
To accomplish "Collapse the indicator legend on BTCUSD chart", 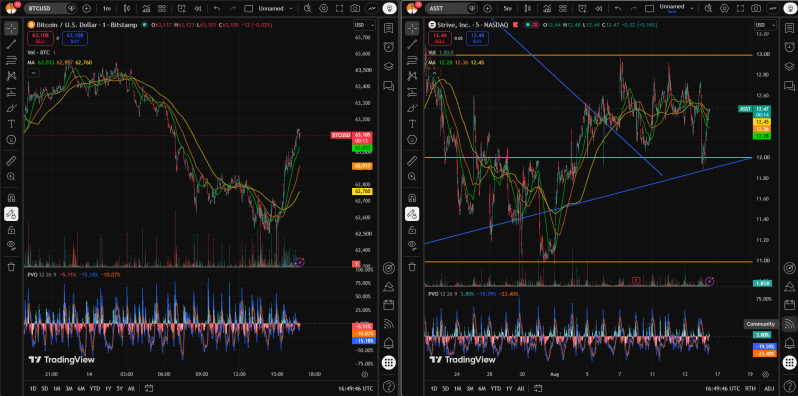I will (33, 73).
